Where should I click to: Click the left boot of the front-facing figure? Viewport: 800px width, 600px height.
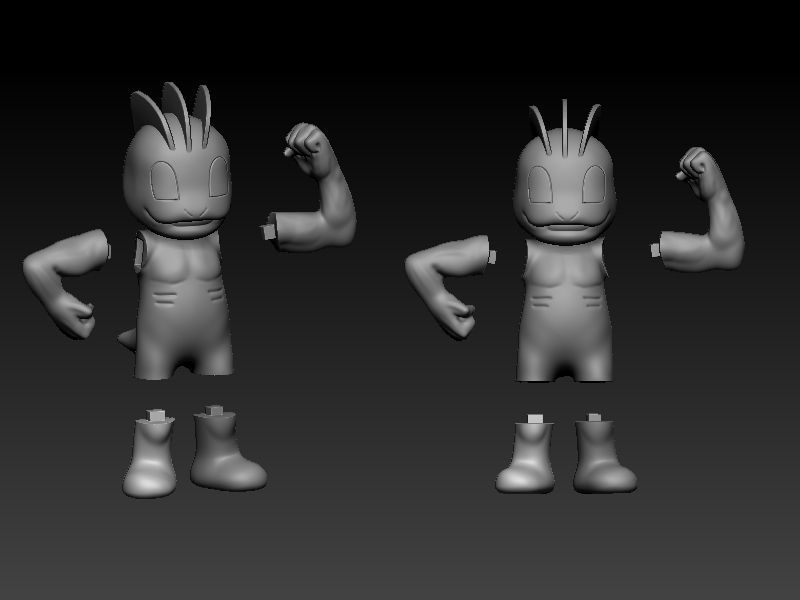[527, 457]
